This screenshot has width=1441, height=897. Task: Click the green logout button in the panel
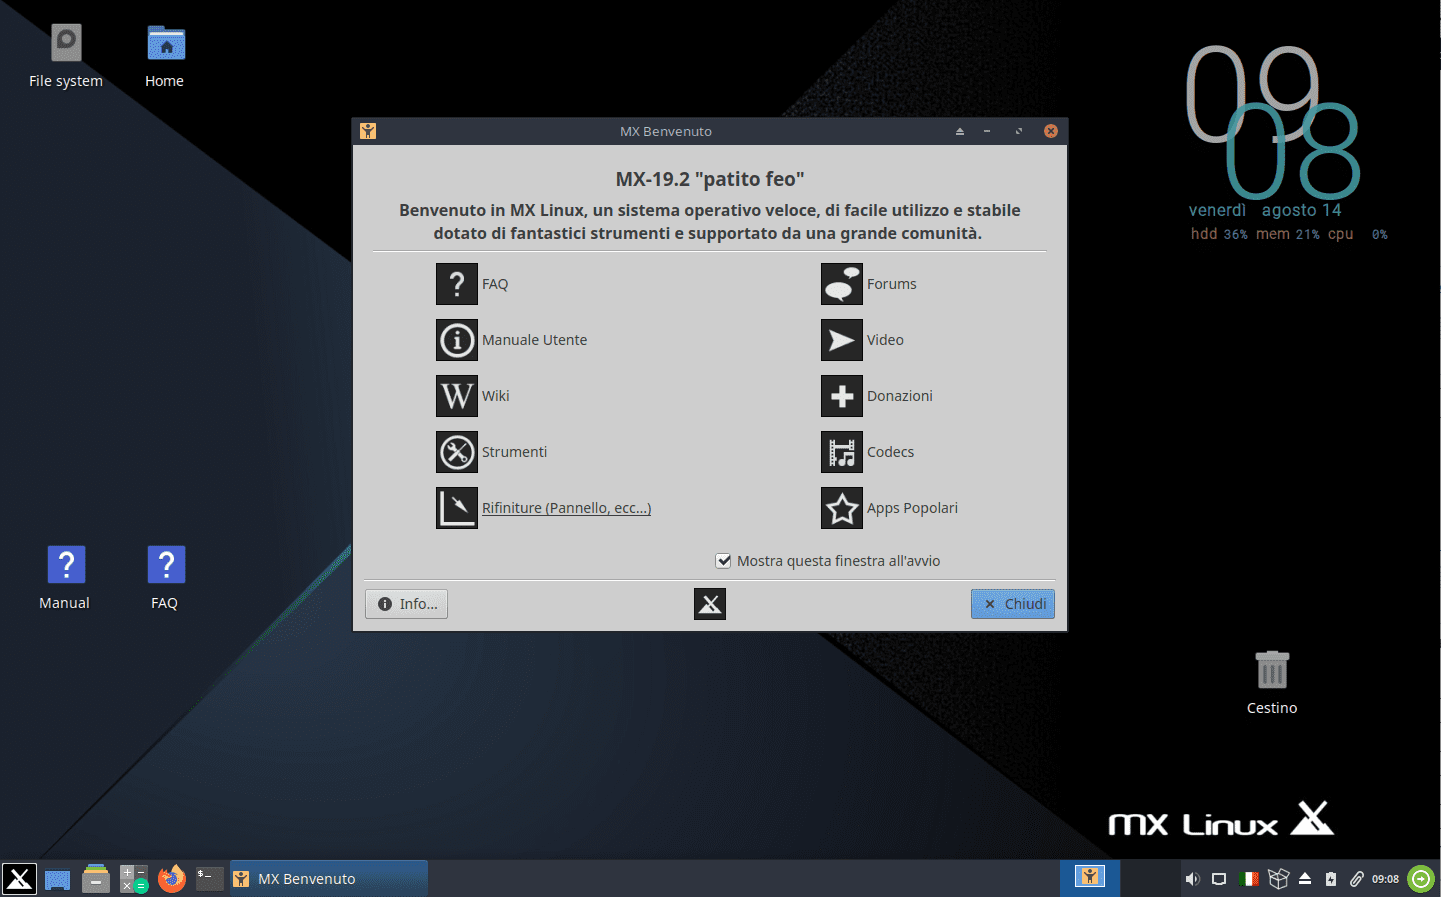[1421, 879]
